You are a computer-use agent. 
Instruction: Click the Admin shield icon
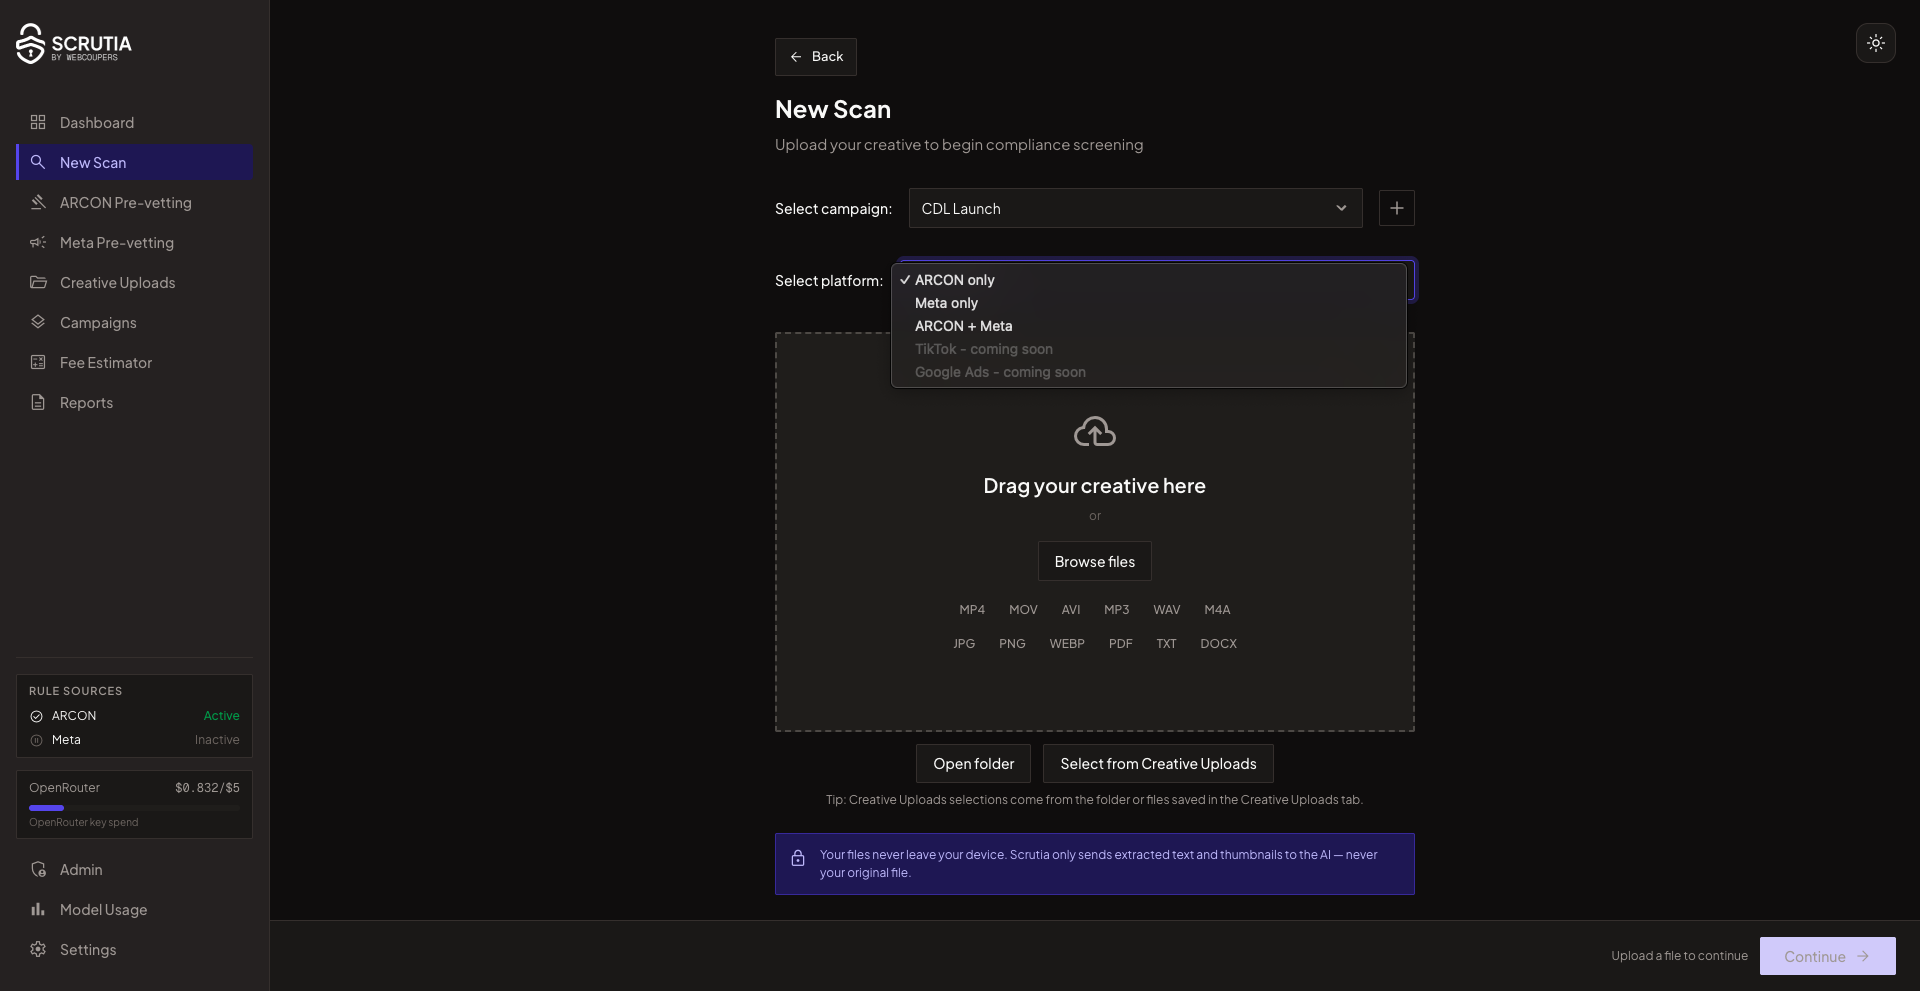[38, 869]
